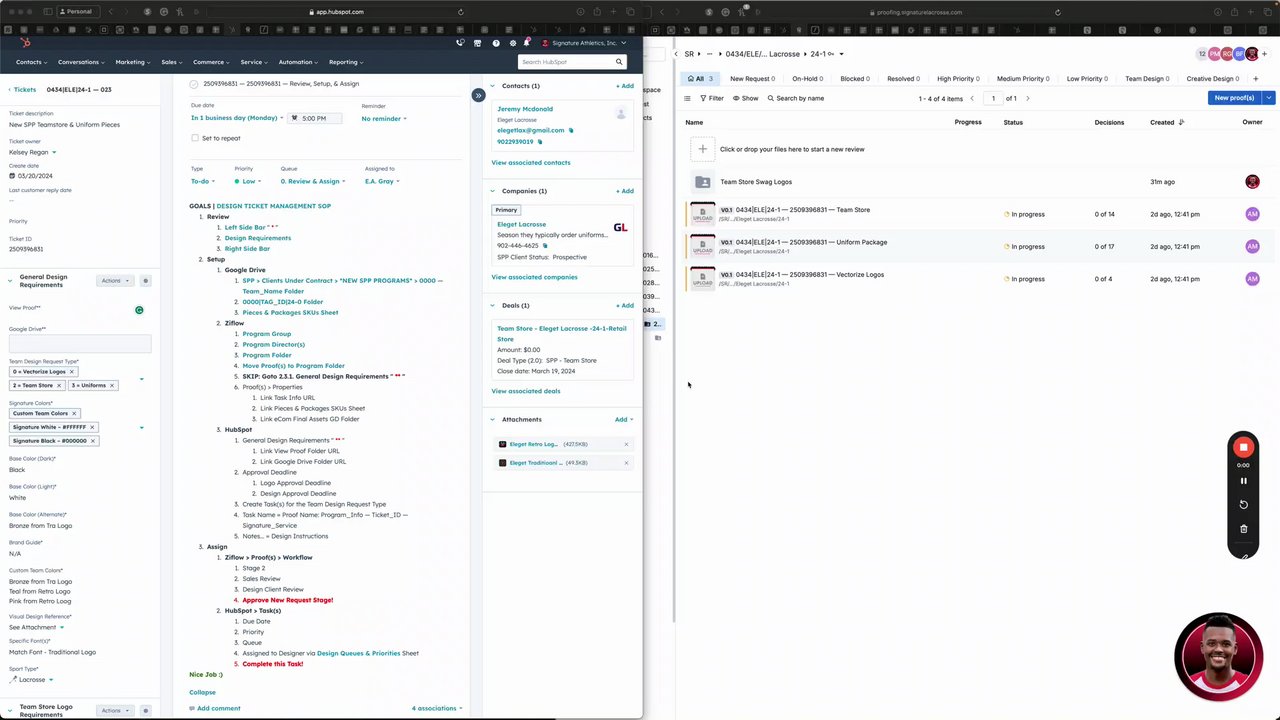This screenshot has width=1280, height=720.
Task: Open the Contacts navigation menu
Action: pos(31,62)
